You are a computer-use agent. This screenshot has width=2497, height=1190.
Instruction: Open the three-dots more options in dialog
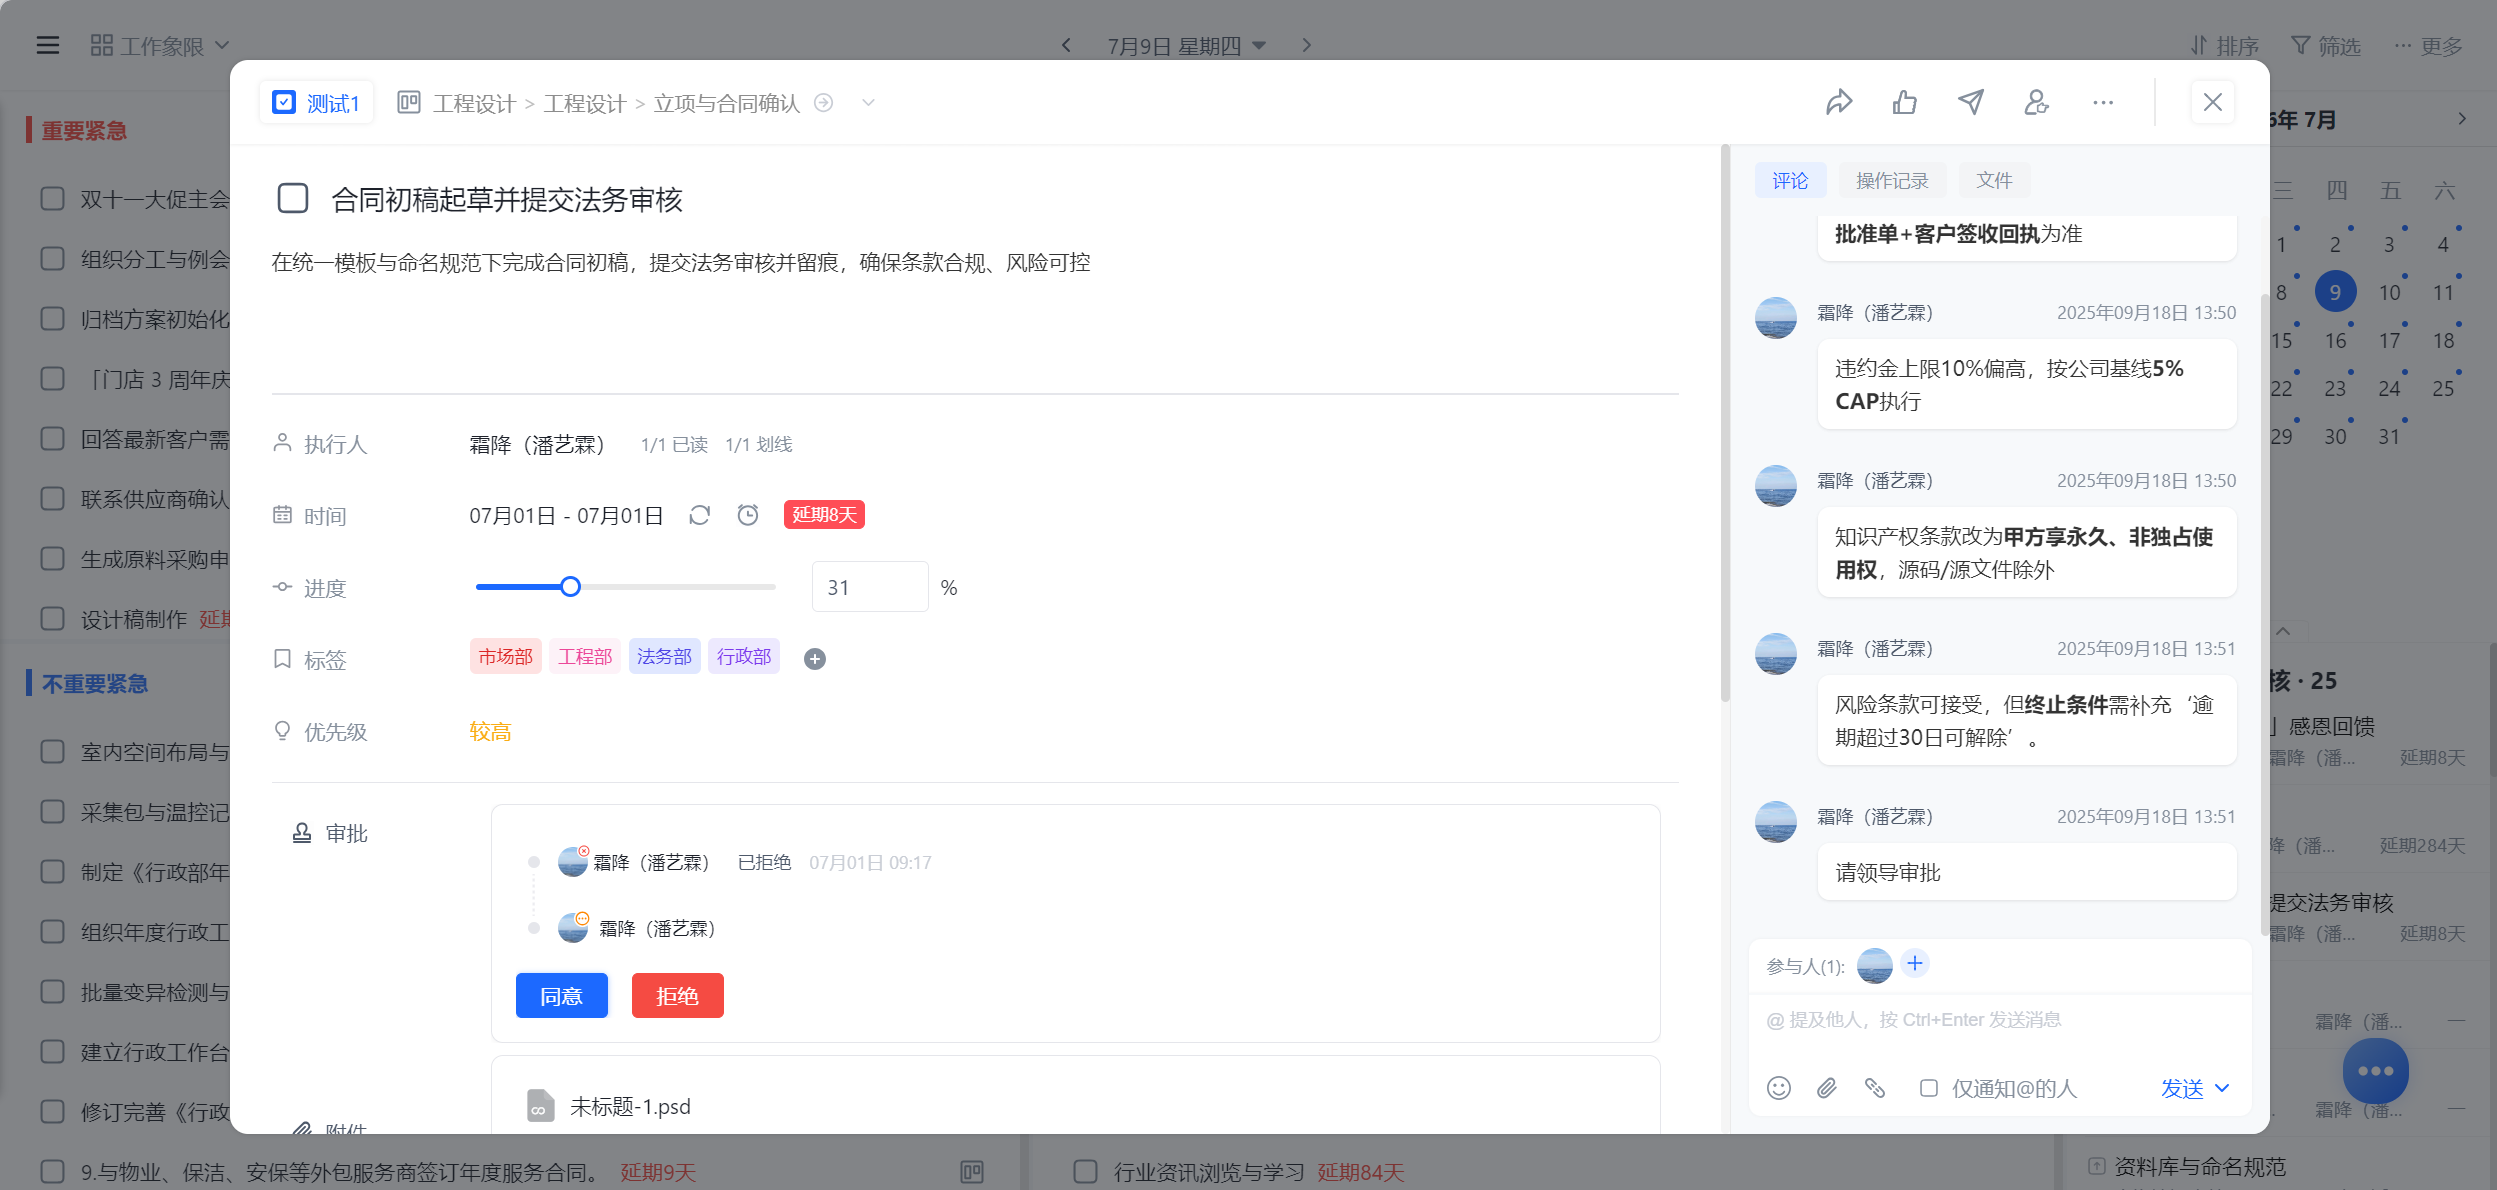pyautogui.click(x=2103, y=102)
